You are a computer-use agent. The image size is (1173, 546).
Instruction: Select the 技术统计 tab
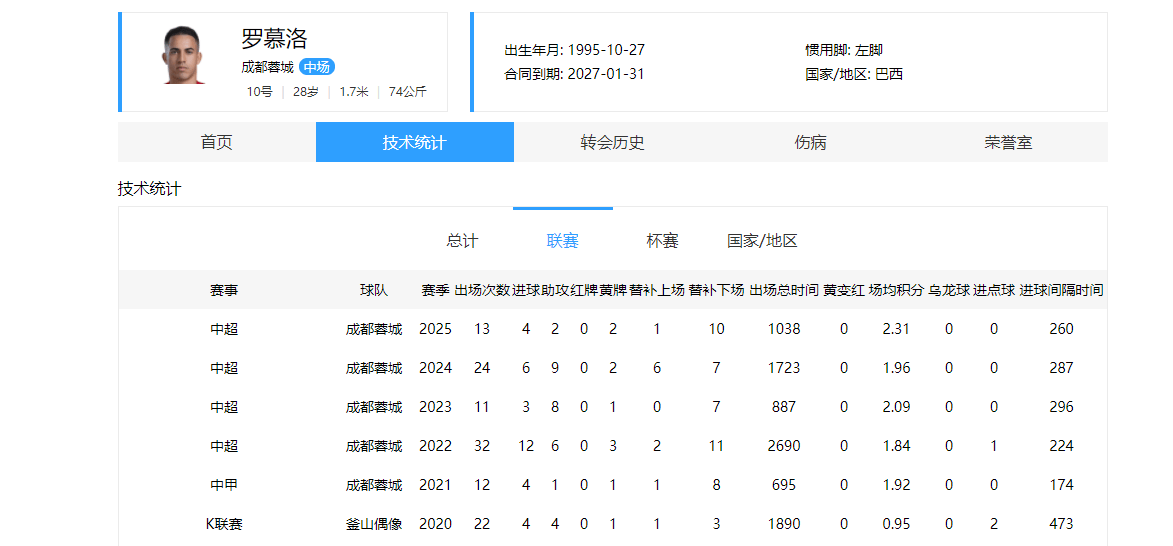(414, 142)
